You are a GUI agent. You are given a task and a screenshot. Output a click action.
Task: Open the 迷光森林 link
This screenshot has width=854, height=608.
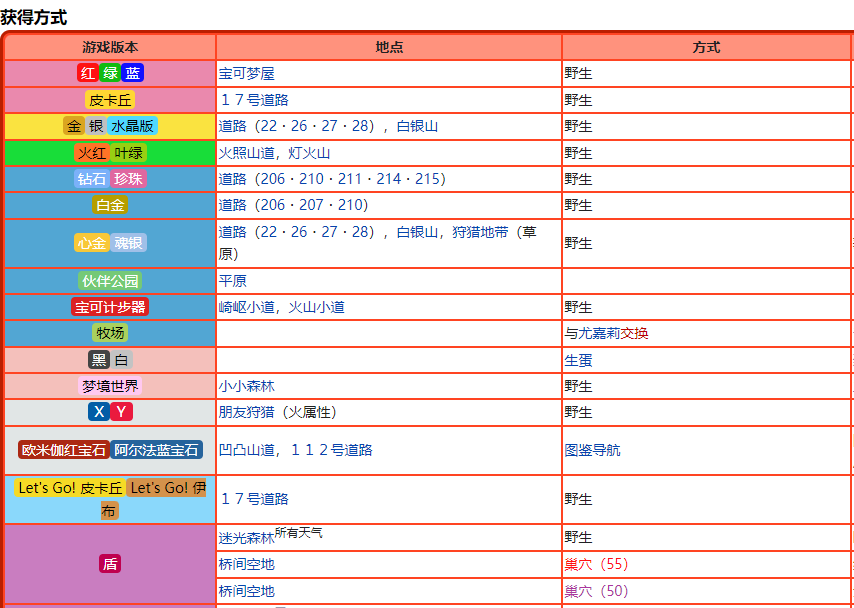coord(247,538)
